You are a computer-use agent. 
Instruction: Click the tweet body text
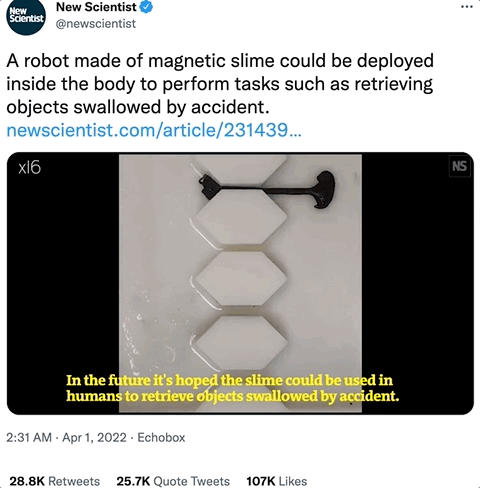pos(220,84)
